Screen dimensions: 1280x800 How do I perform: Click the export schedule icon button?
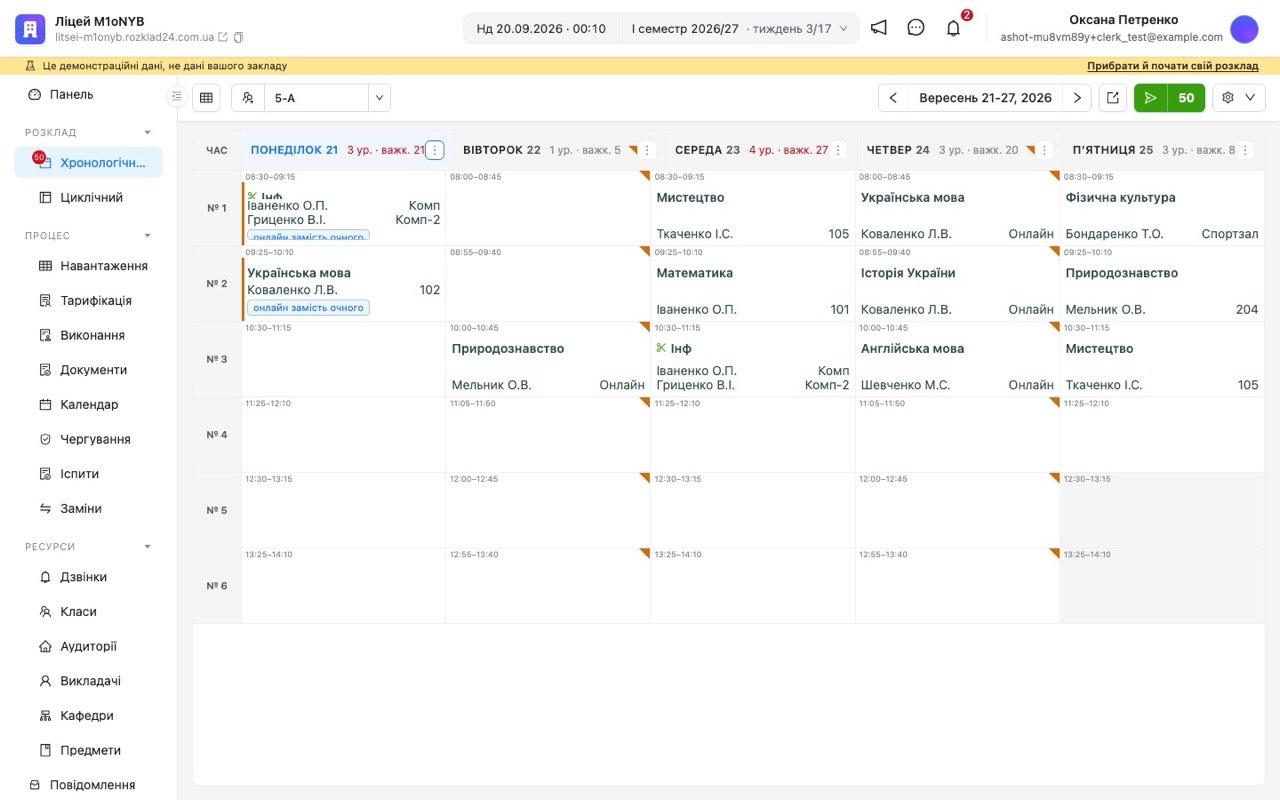[x=1112, y=98]
